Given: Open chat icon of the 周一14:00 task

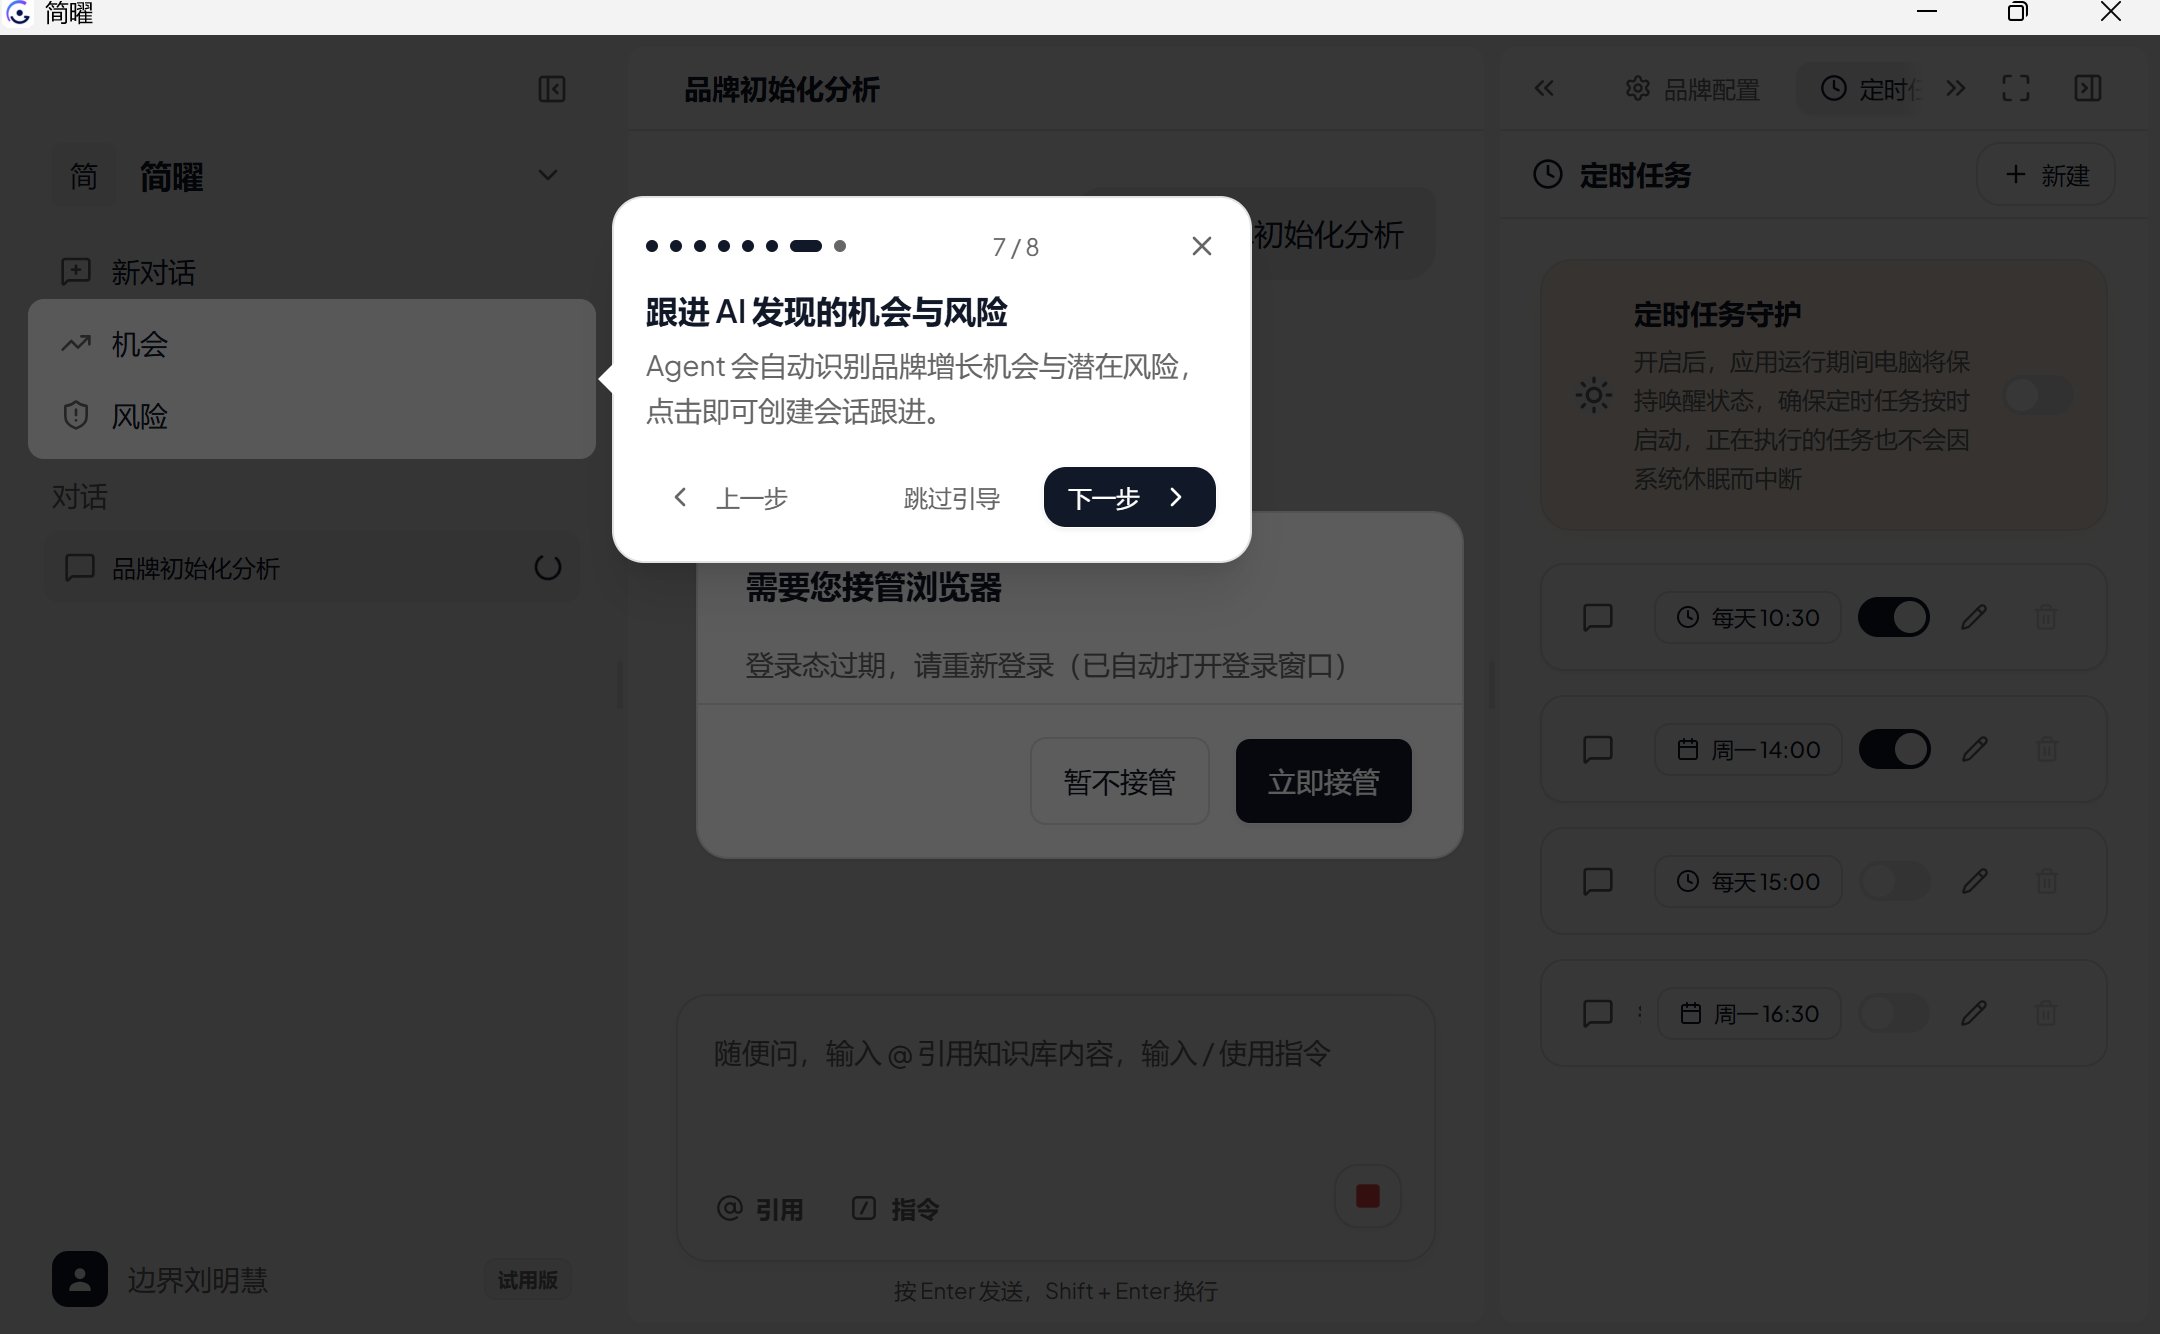Looking at the screenshot, I should [x=1598, y=749].
